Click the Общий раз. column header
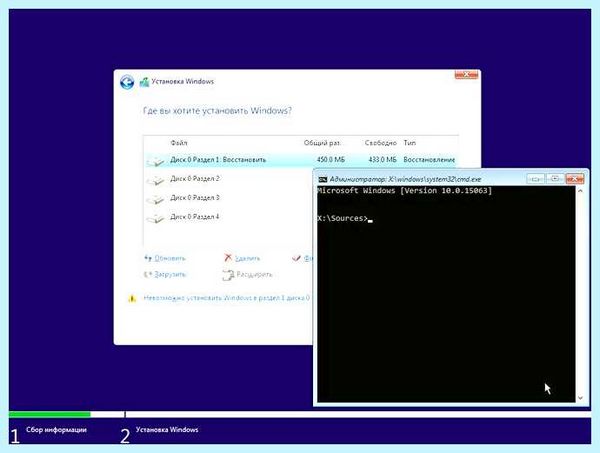 pos(322,143)
